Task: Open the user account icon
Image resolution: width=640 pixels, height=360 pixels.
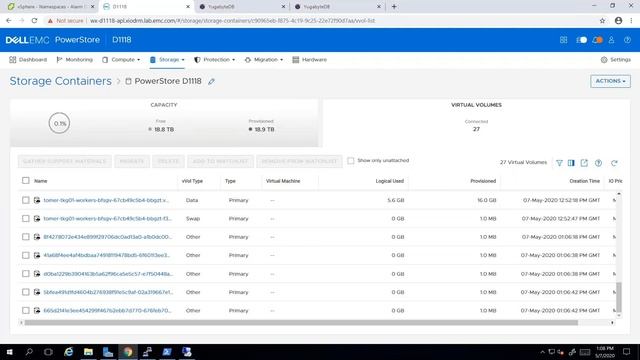Action: pyautogui.click(x=611, y=40)
